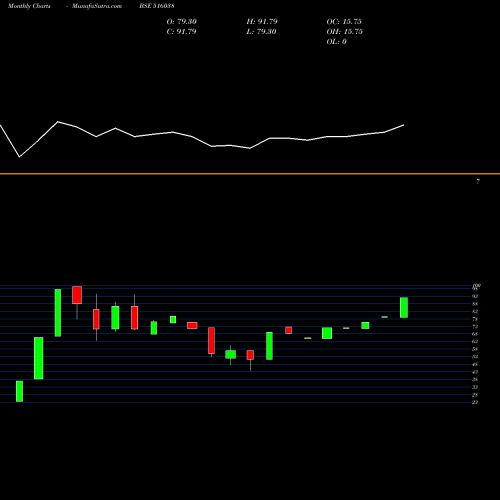Click the 78 price axis label
The image size is (500, 500).
pos(475,319)
